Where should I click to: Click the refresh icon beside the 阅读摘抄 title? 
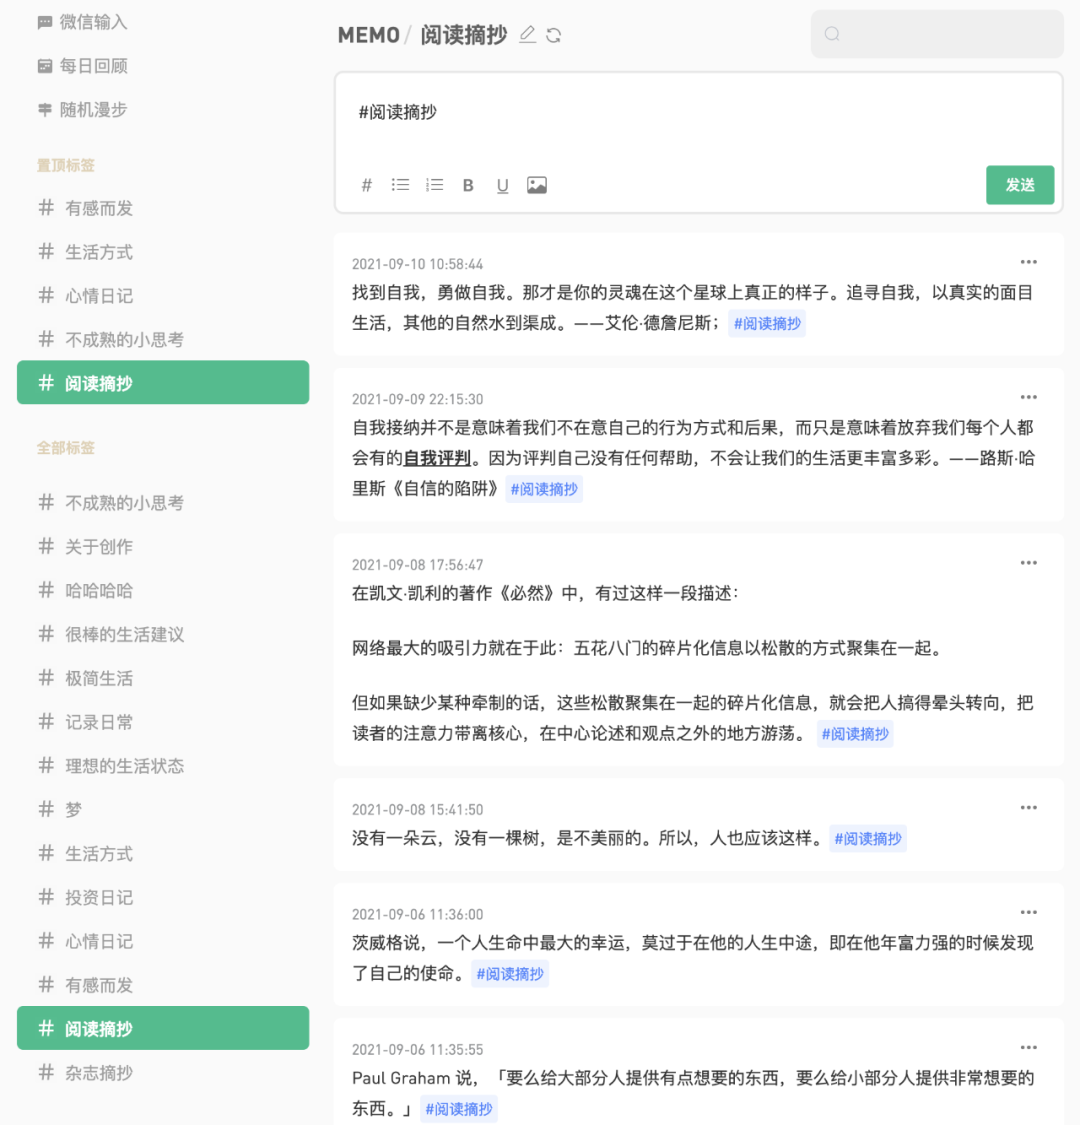tap(553, 35)
